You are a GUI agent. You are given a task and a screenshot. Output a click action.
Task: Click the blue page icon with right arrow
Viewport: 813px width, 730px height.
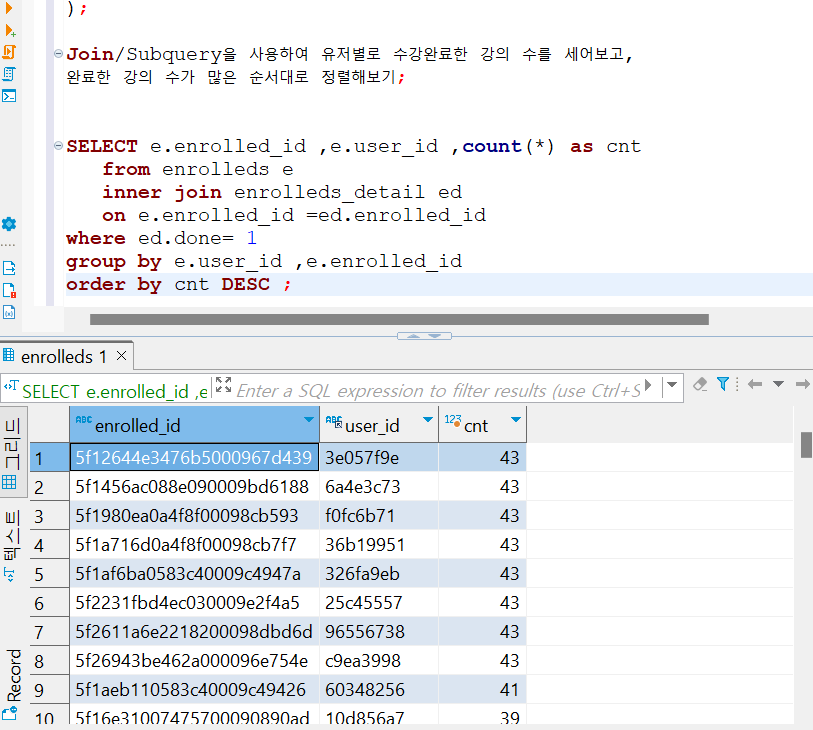(x=9, y=268)
